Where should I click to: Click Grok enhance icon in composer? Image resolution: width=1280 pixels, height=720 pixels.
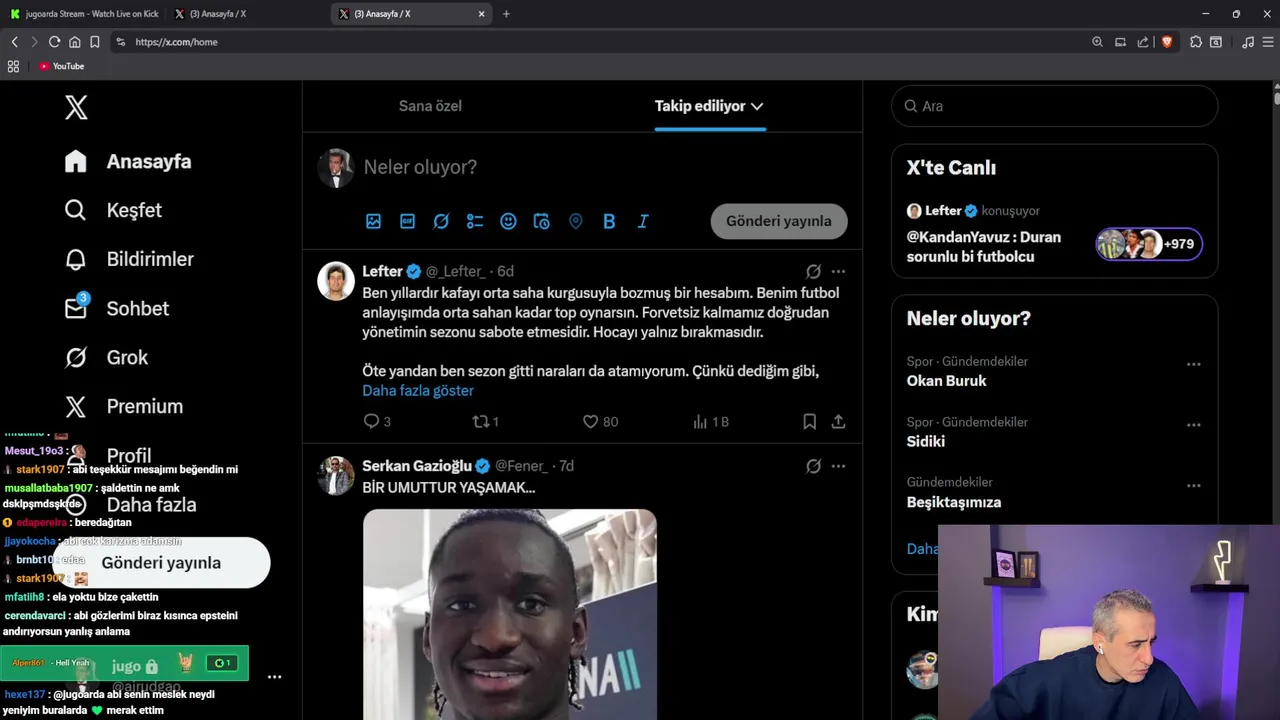(441, 221)
